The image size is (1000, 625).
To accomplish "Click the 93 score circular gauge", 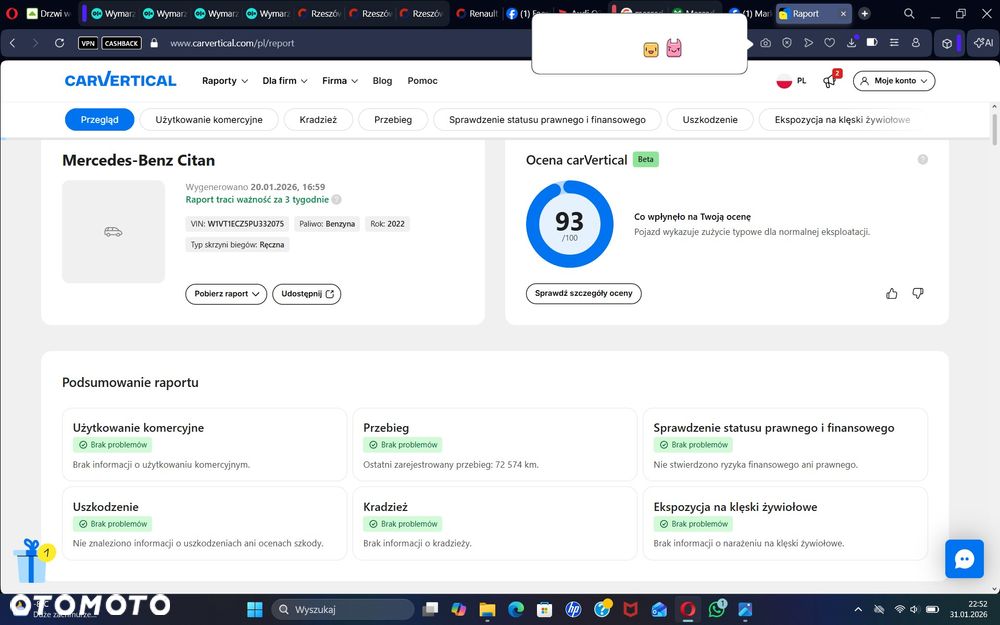I will click(x=570, y=224).
